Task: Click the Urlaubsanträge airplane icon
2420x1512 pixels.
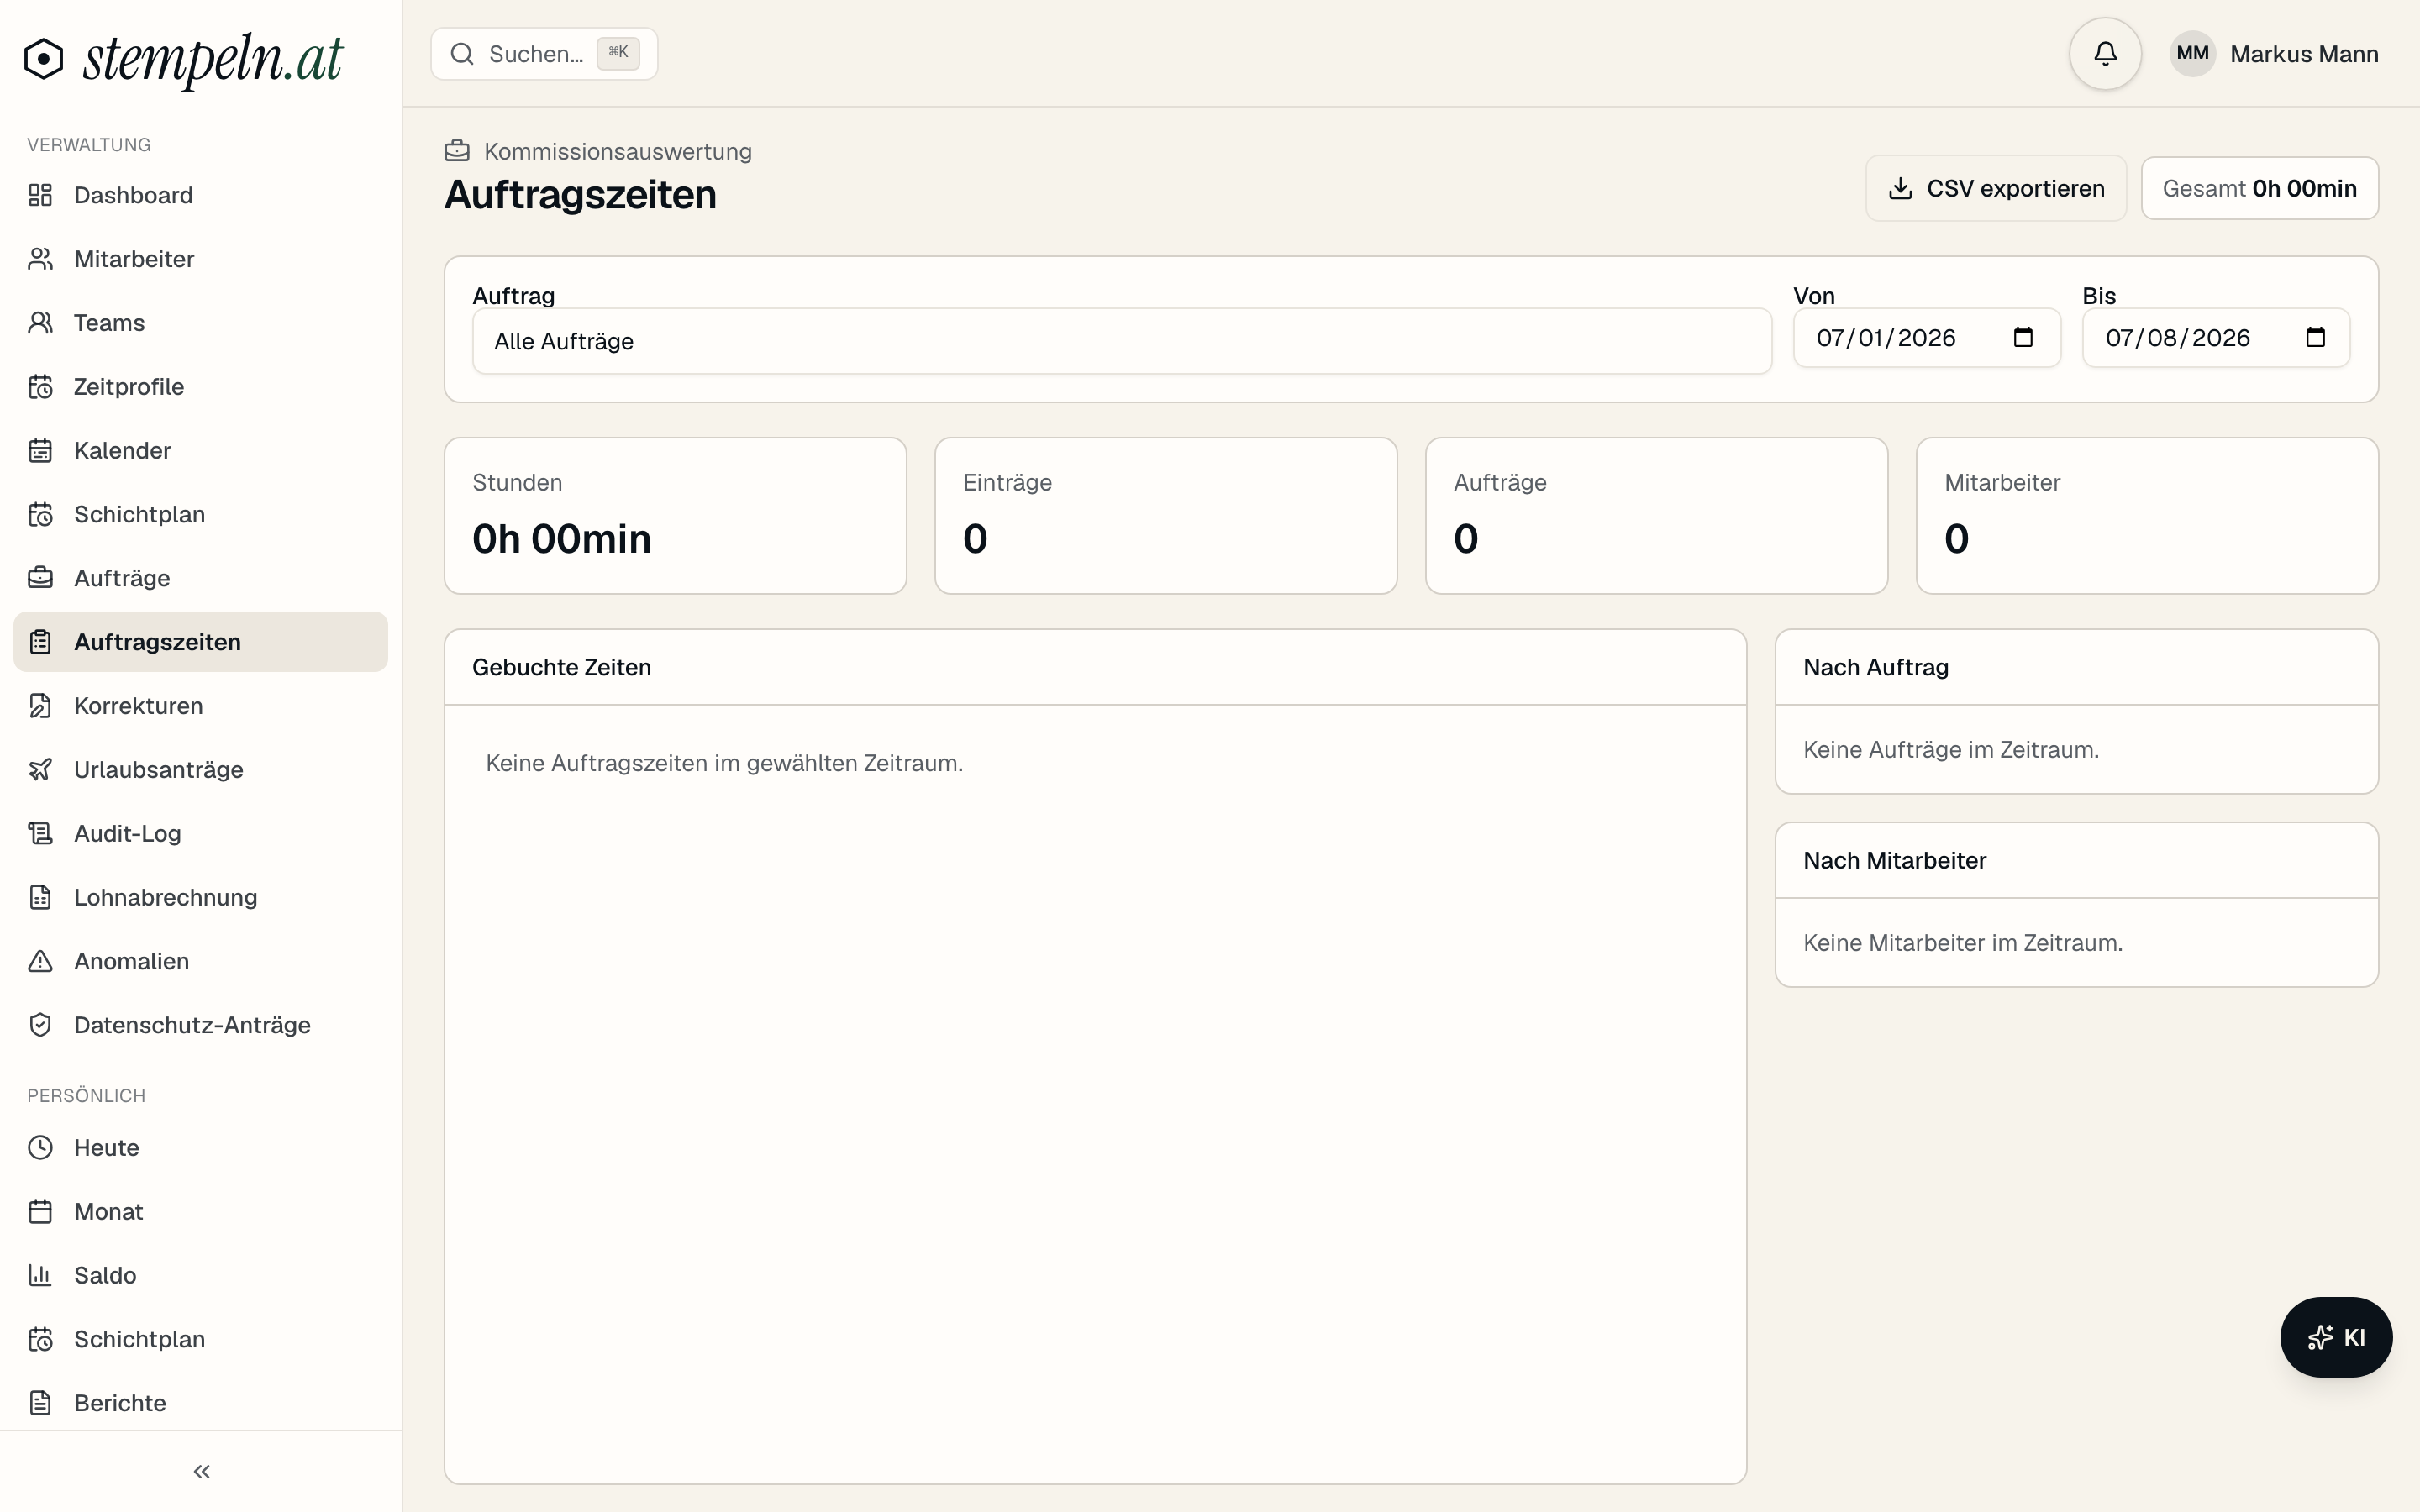Action: point(40,770)
